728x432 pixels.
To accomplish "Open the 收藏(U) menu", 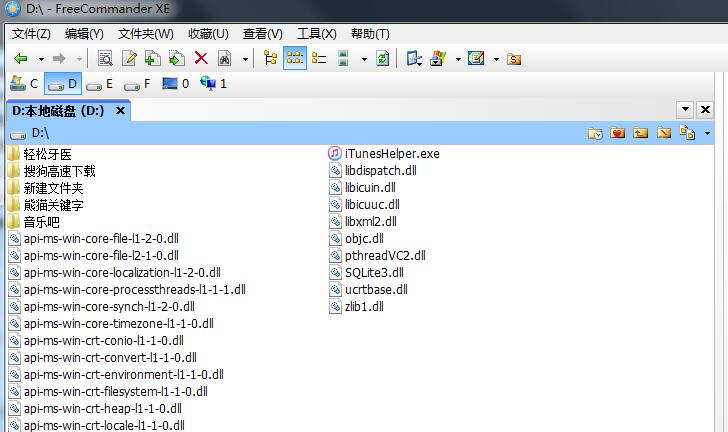I will click(208, 34).
